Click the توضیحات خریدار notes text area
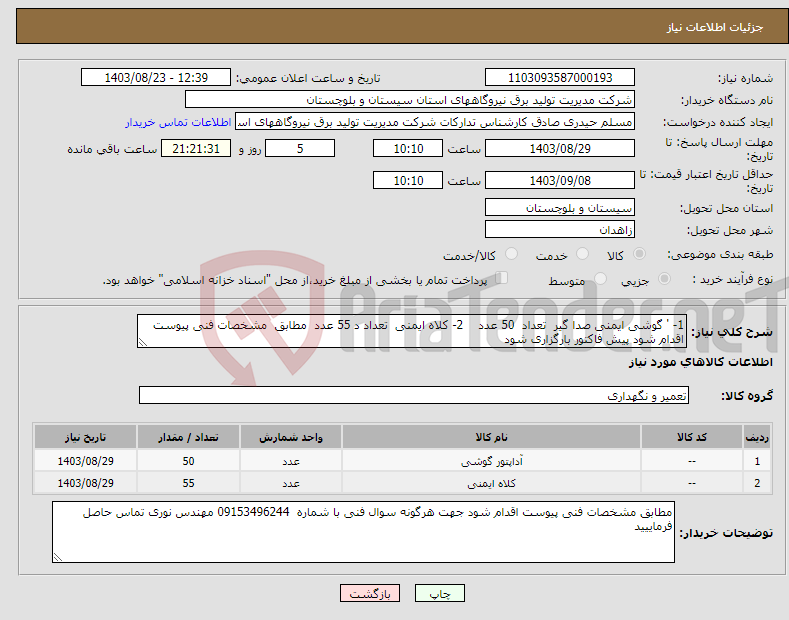The height and width of the screenshot is (620, 789). click(363, 532)
